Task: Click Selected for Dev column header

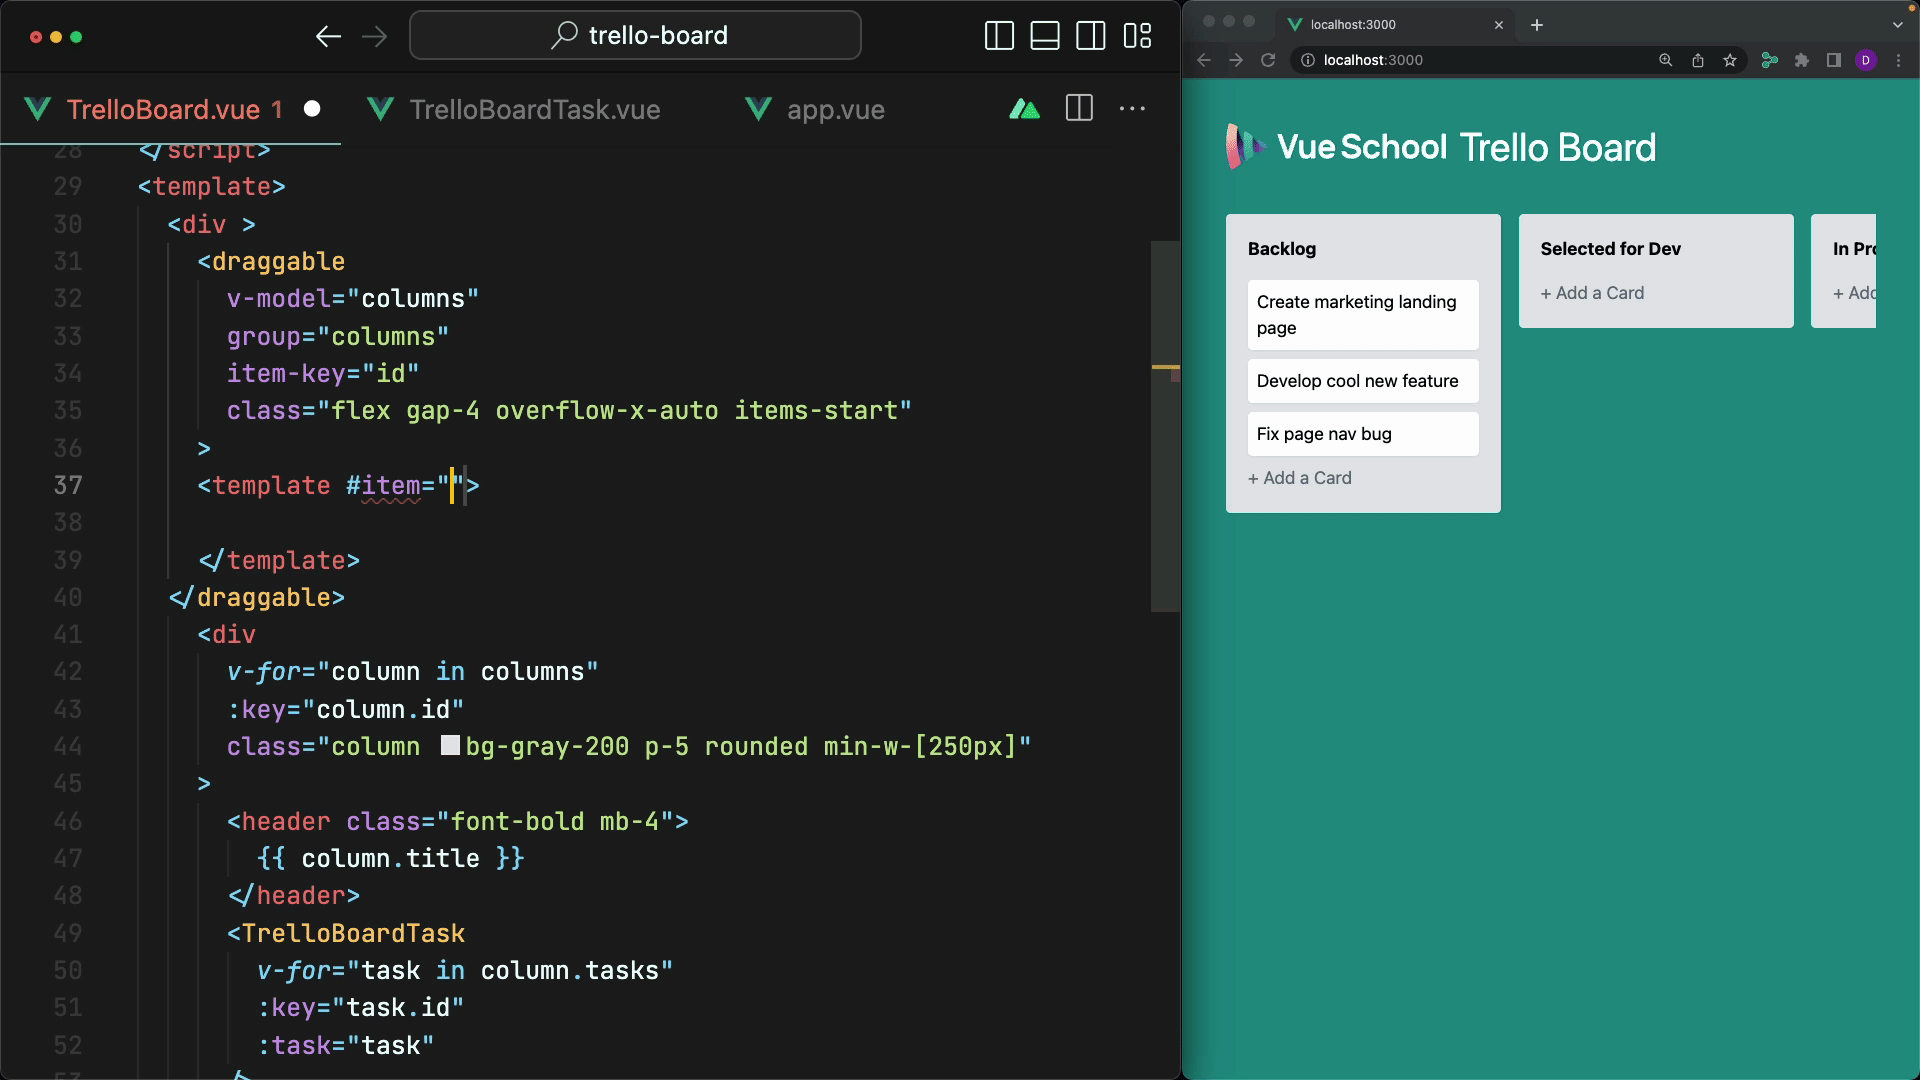Action: pos(1610,249)
